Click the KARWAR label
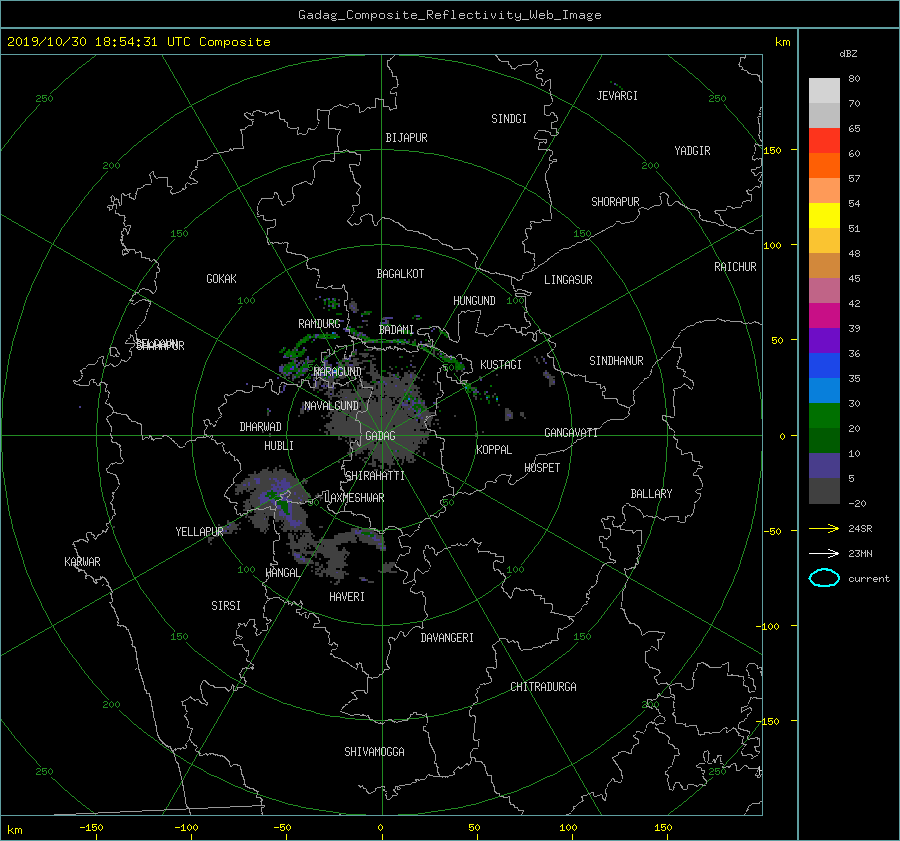Viewport: 900px width, 841px height. 82,562
